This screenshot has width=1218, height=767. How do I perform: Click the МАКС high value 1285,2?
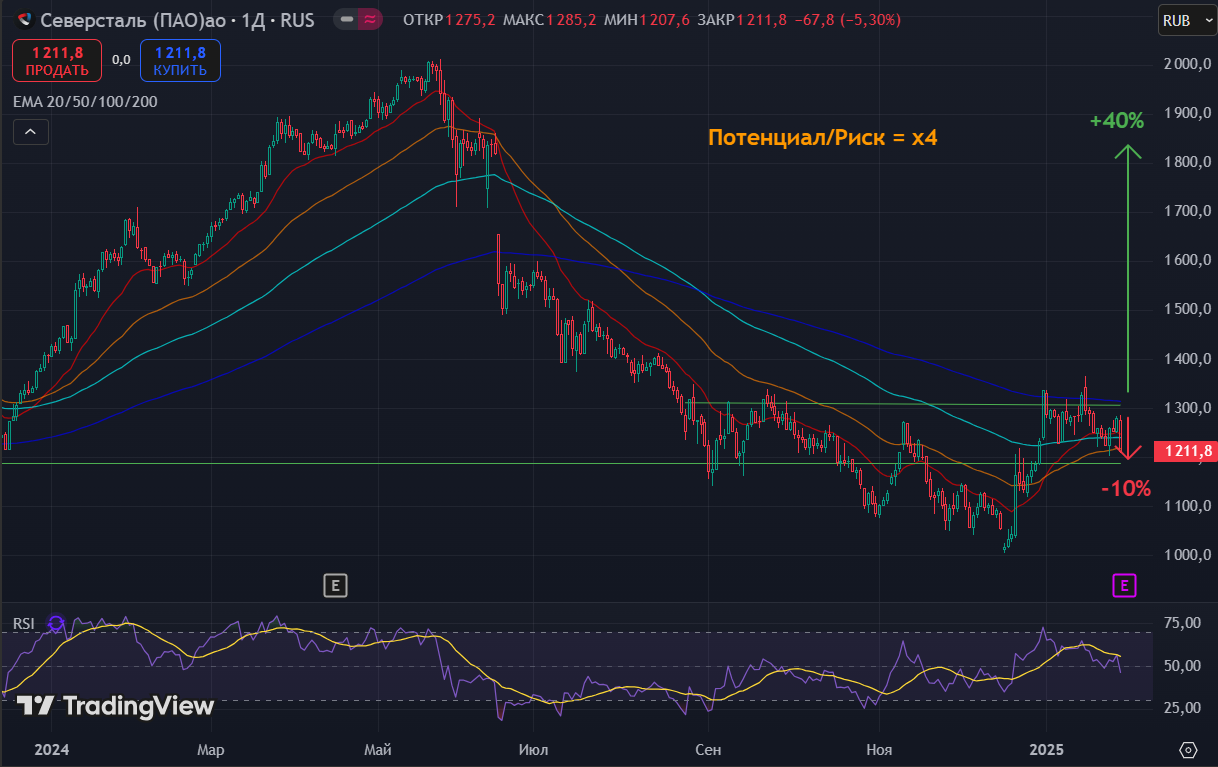pos(572,20)
